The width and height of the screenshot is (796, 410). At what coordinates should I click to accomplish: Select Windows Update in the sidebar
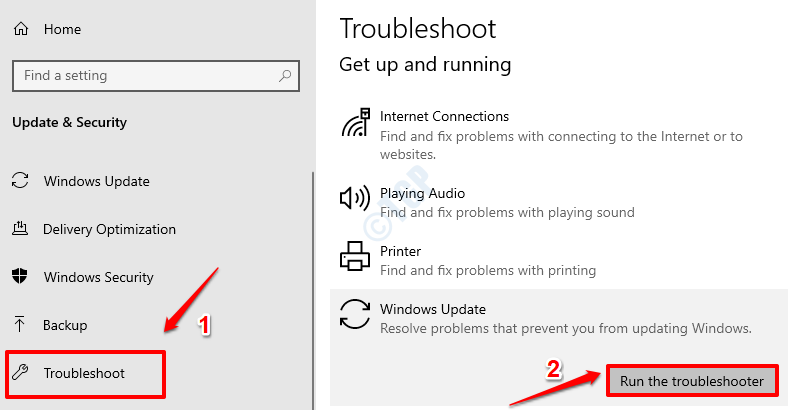tap(96, 181)
